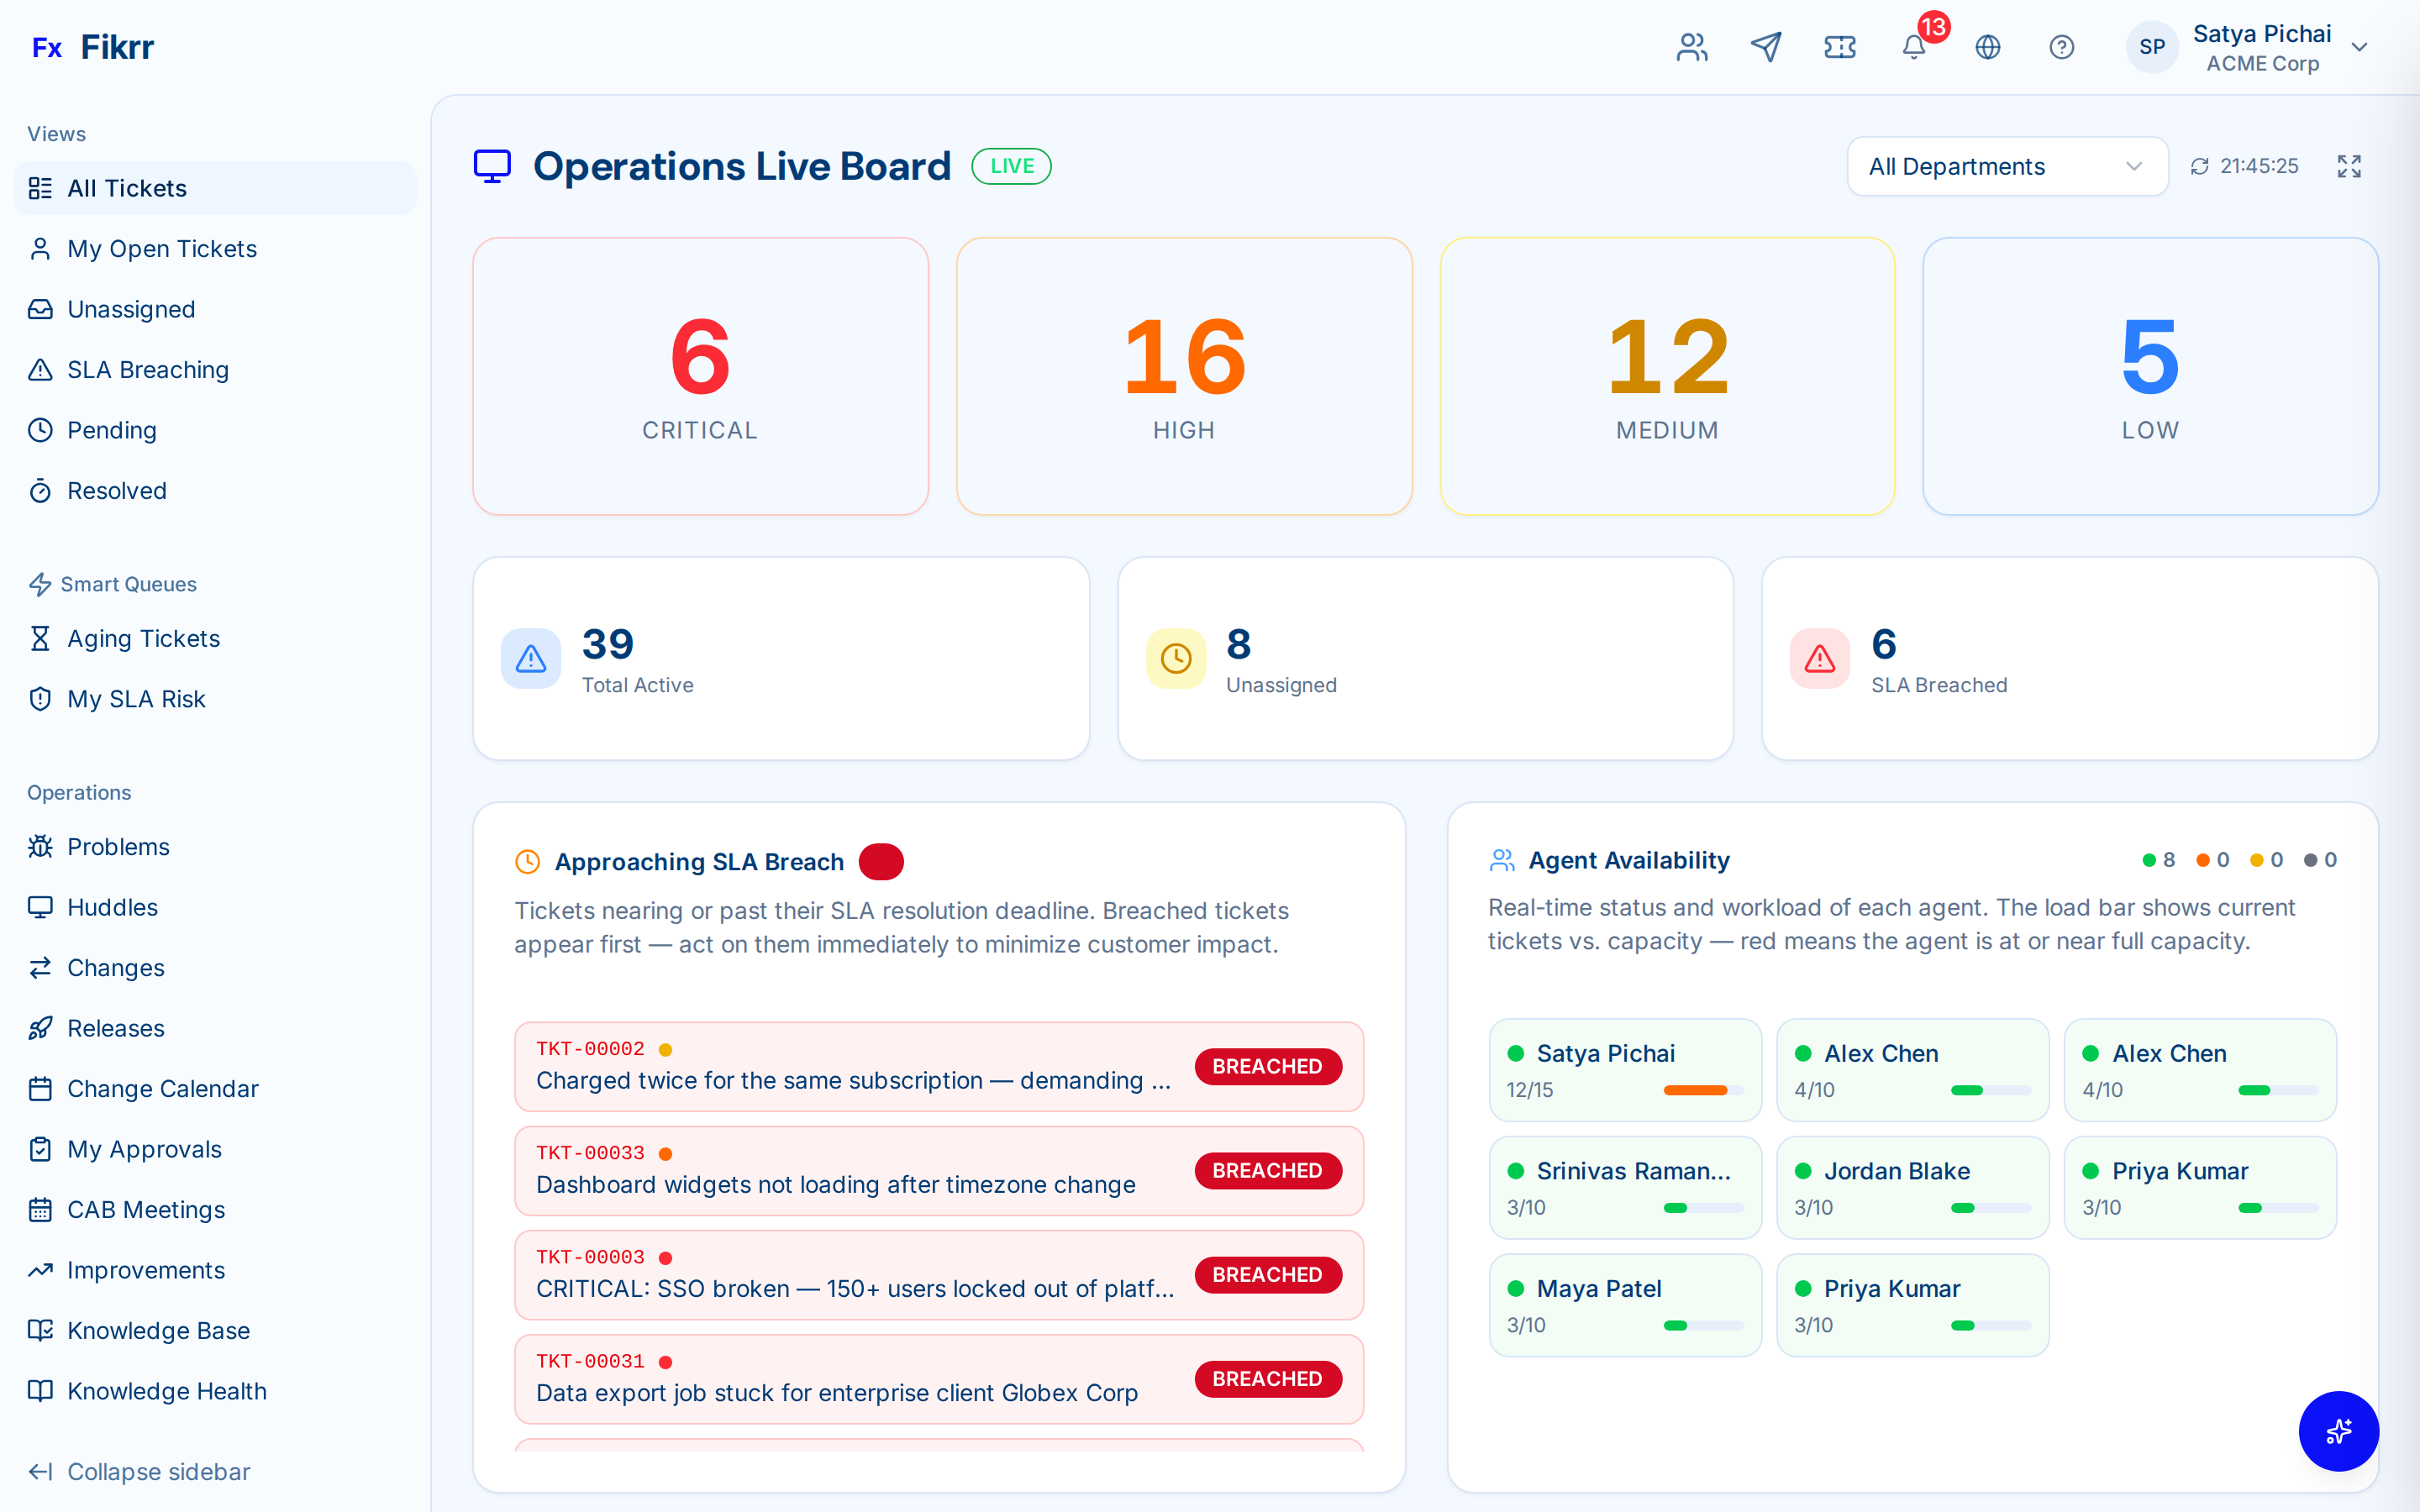The image size is (2420, 1512).
Task: Click the teams/people icon in top bar
Action: 1691,46
